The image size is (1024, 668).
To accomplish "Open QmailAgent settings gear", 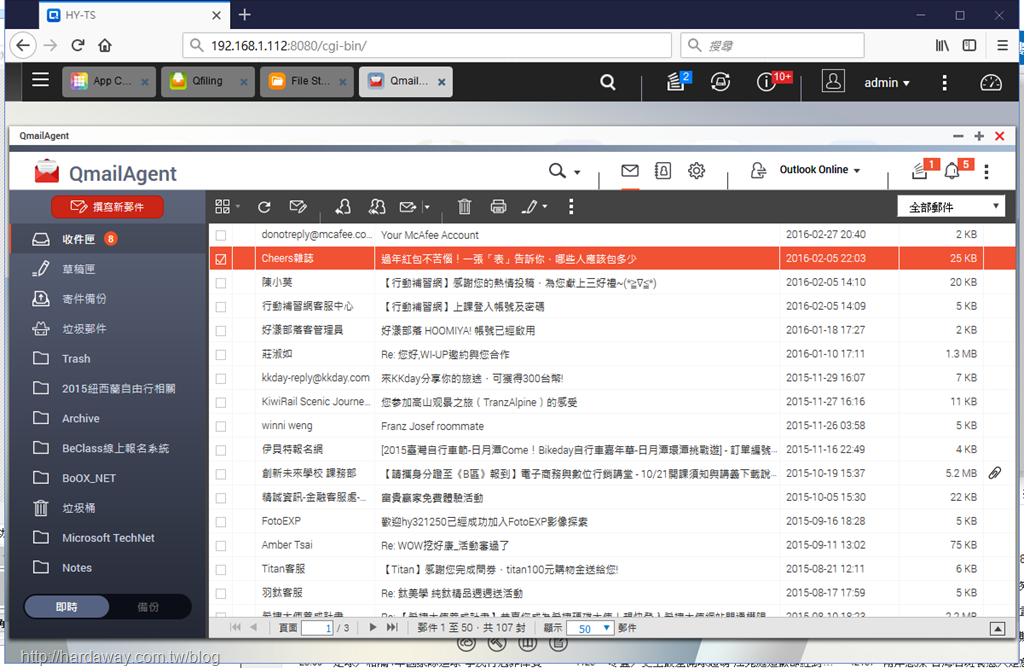I will (x=696, y=170).
